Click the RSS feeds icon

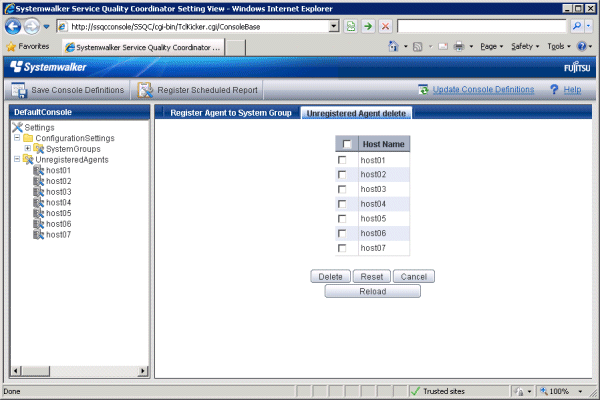[x=417, y=47]
